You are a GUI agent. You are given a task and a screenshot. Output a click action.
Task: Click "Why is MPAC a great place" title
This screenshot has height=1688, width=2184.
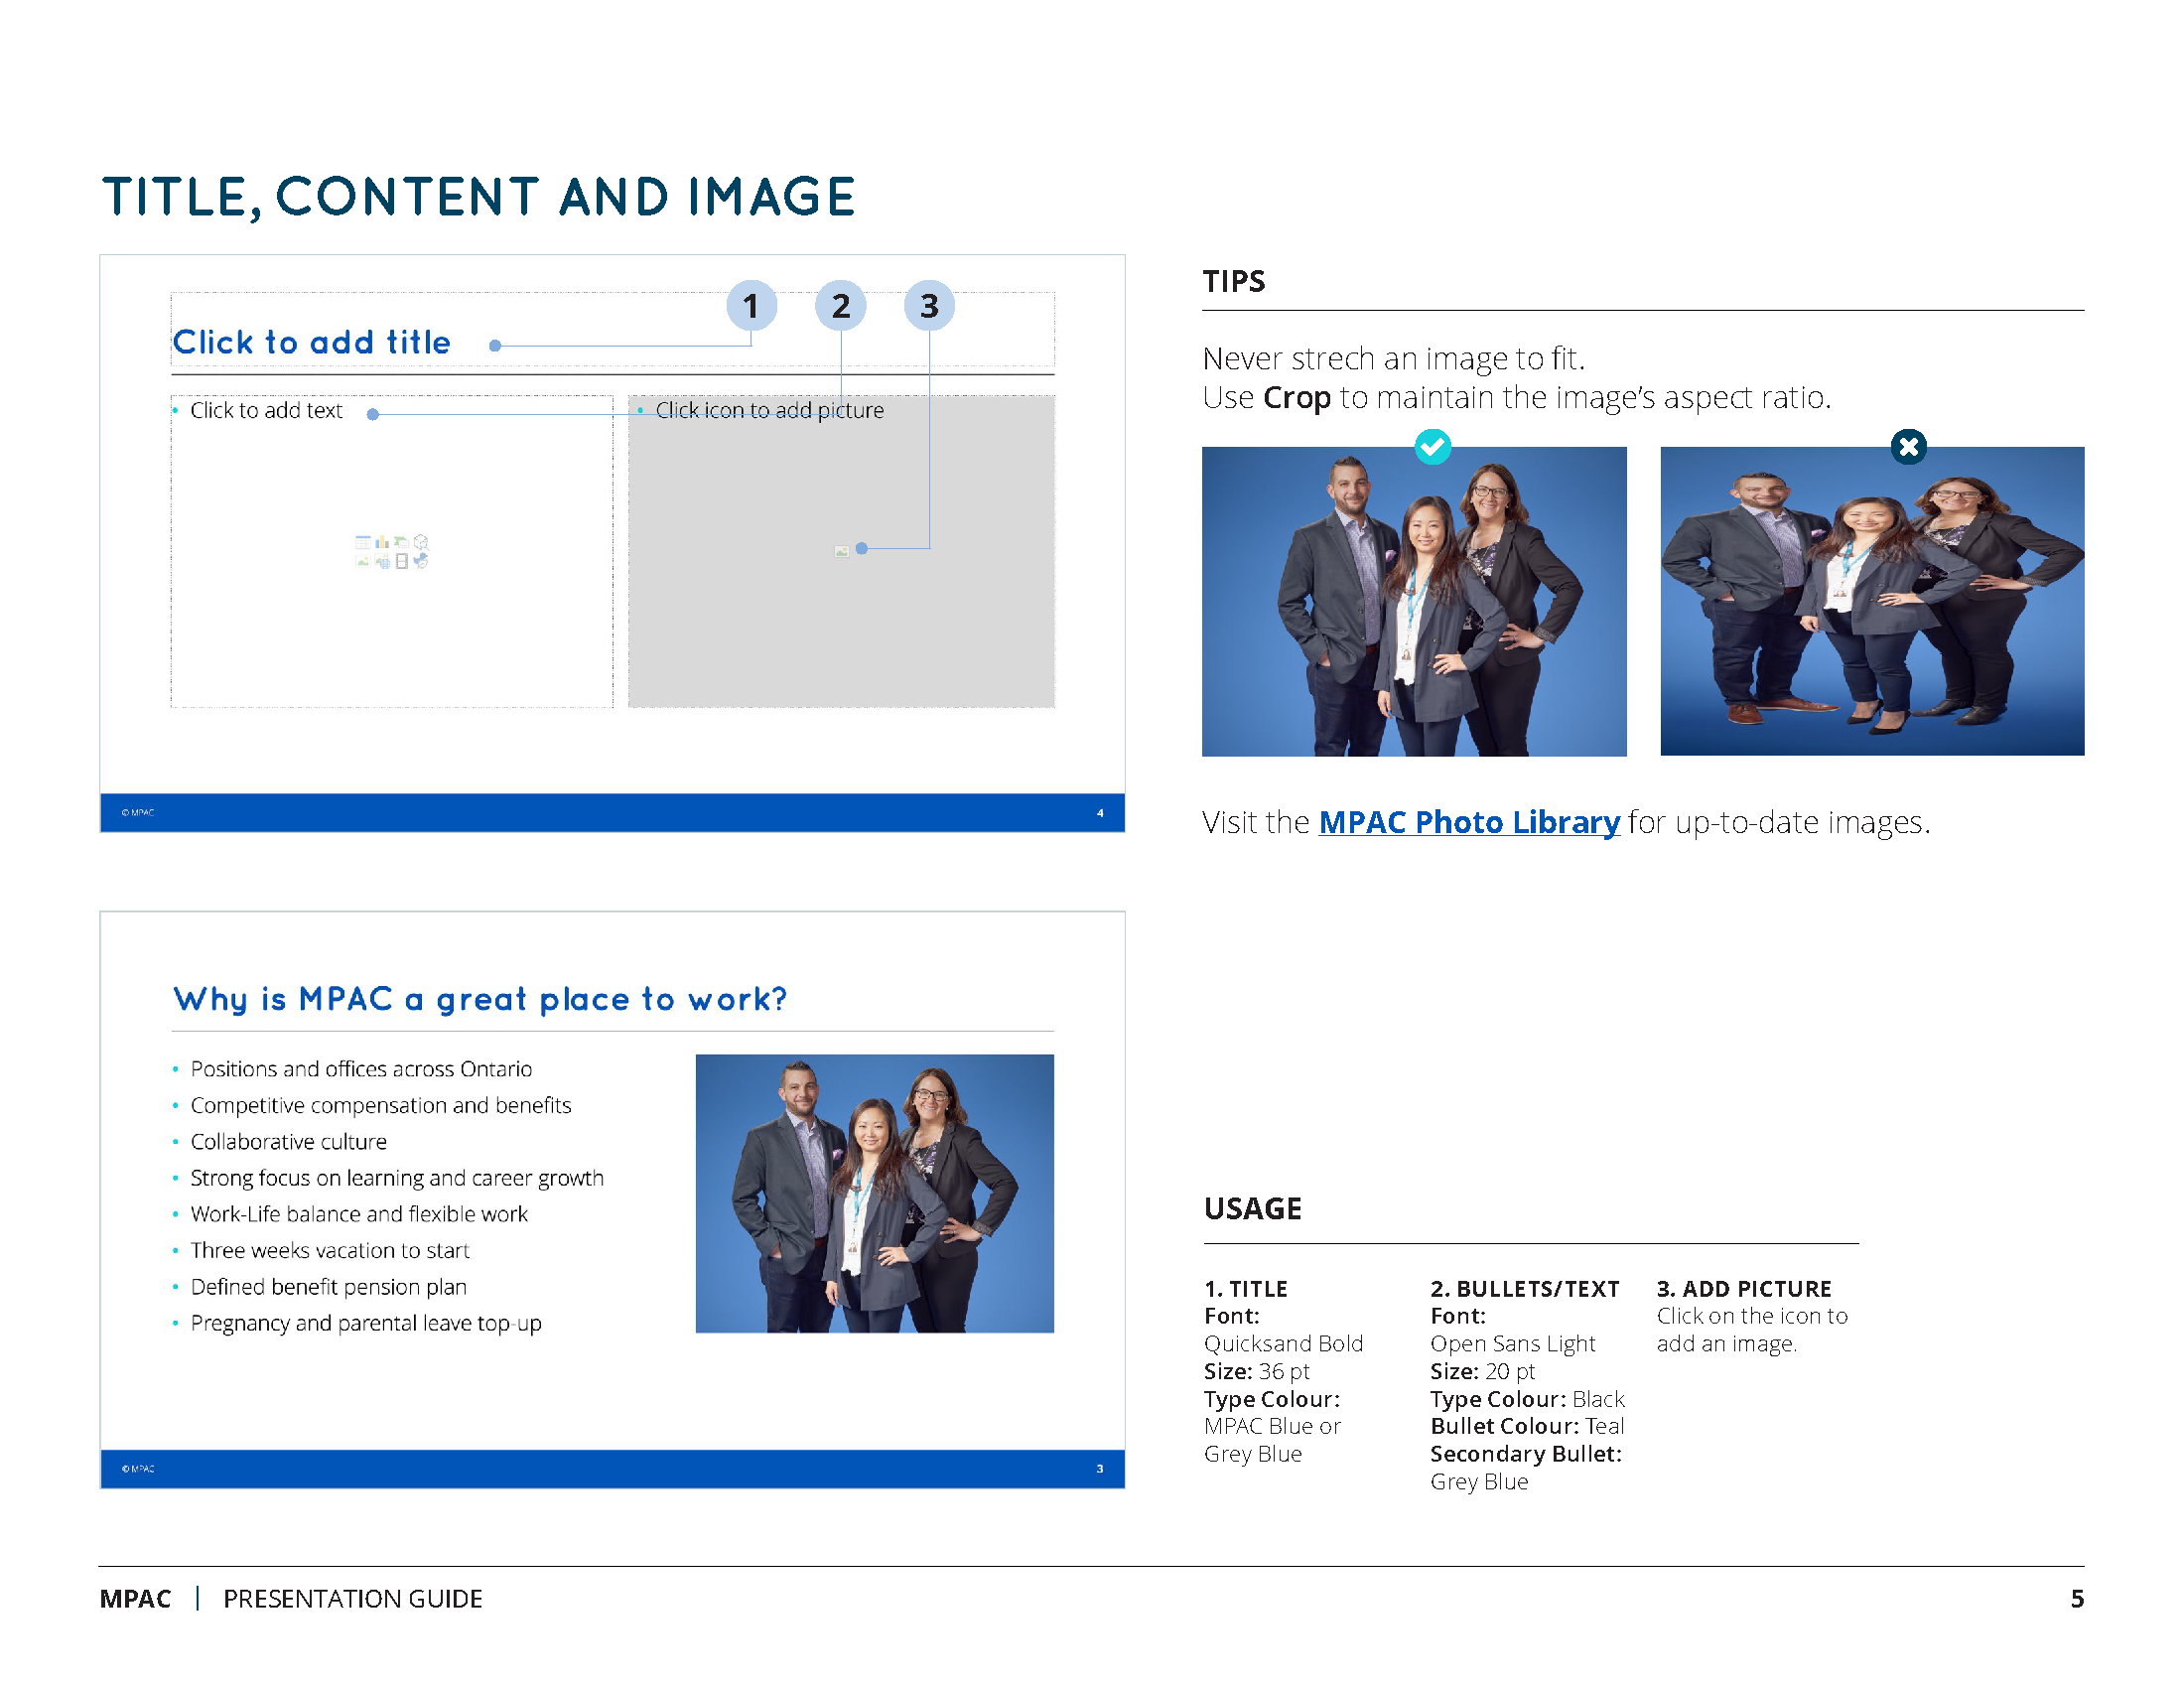coord(480,999)
